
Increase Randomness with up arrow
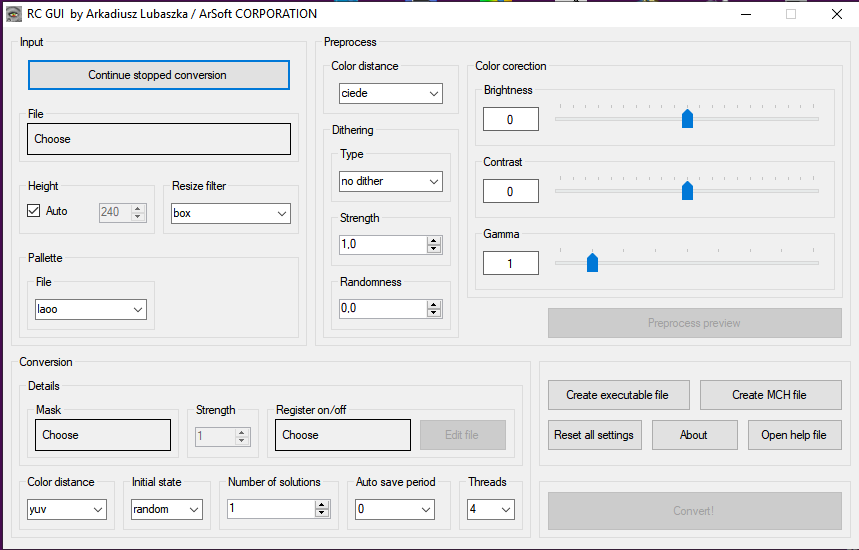(434, 305)
